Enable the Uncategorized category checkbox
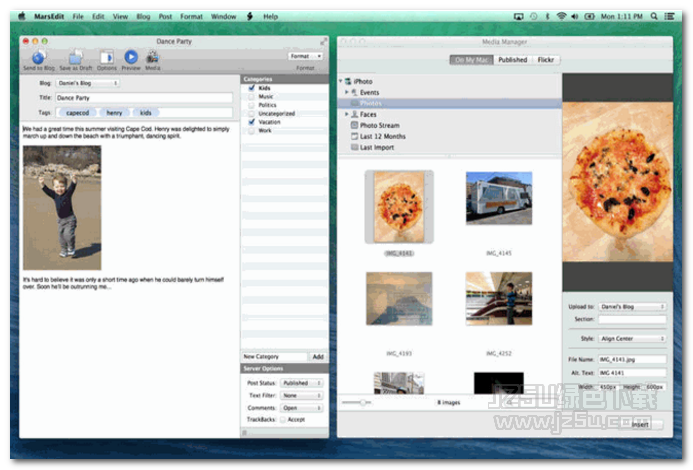 pos(251,113)
